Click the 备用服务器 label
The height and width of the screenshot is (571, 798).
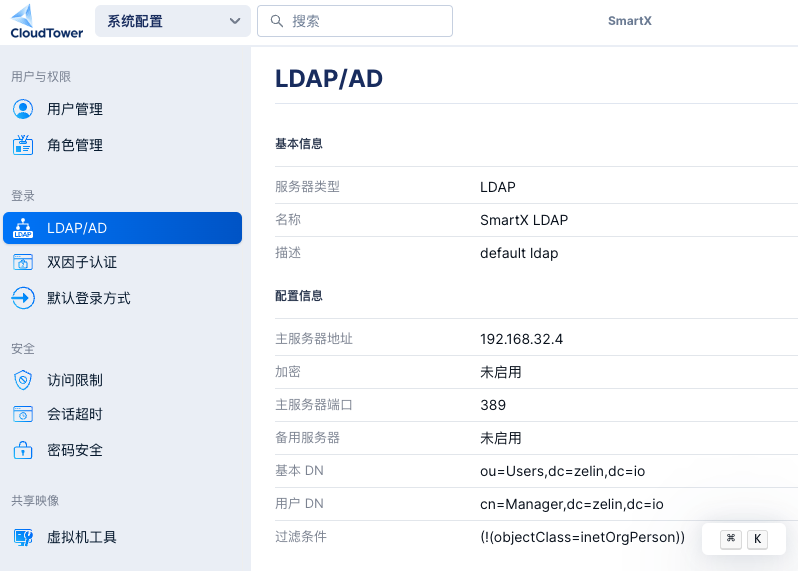point(307,438)
